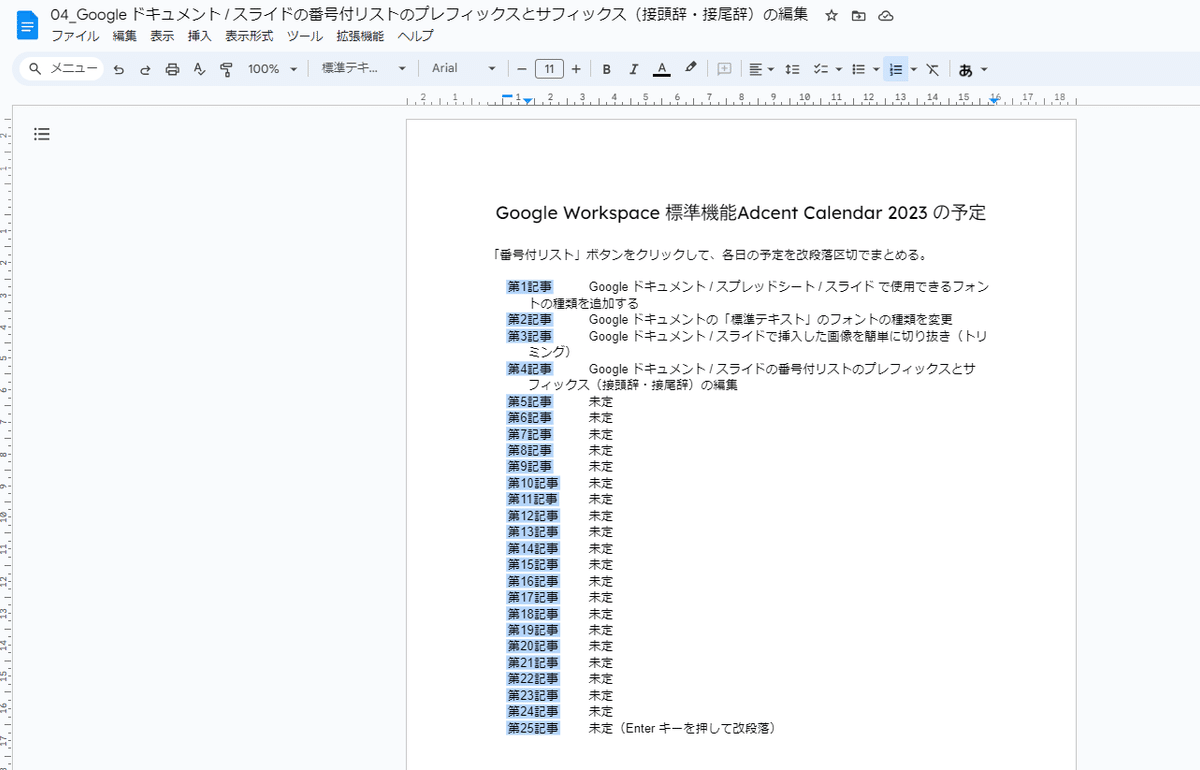This screenshot has width=1200, height=770.
Task: Open bulleted list options arrow
Action: pyautogui.click(x=876, y=69)
